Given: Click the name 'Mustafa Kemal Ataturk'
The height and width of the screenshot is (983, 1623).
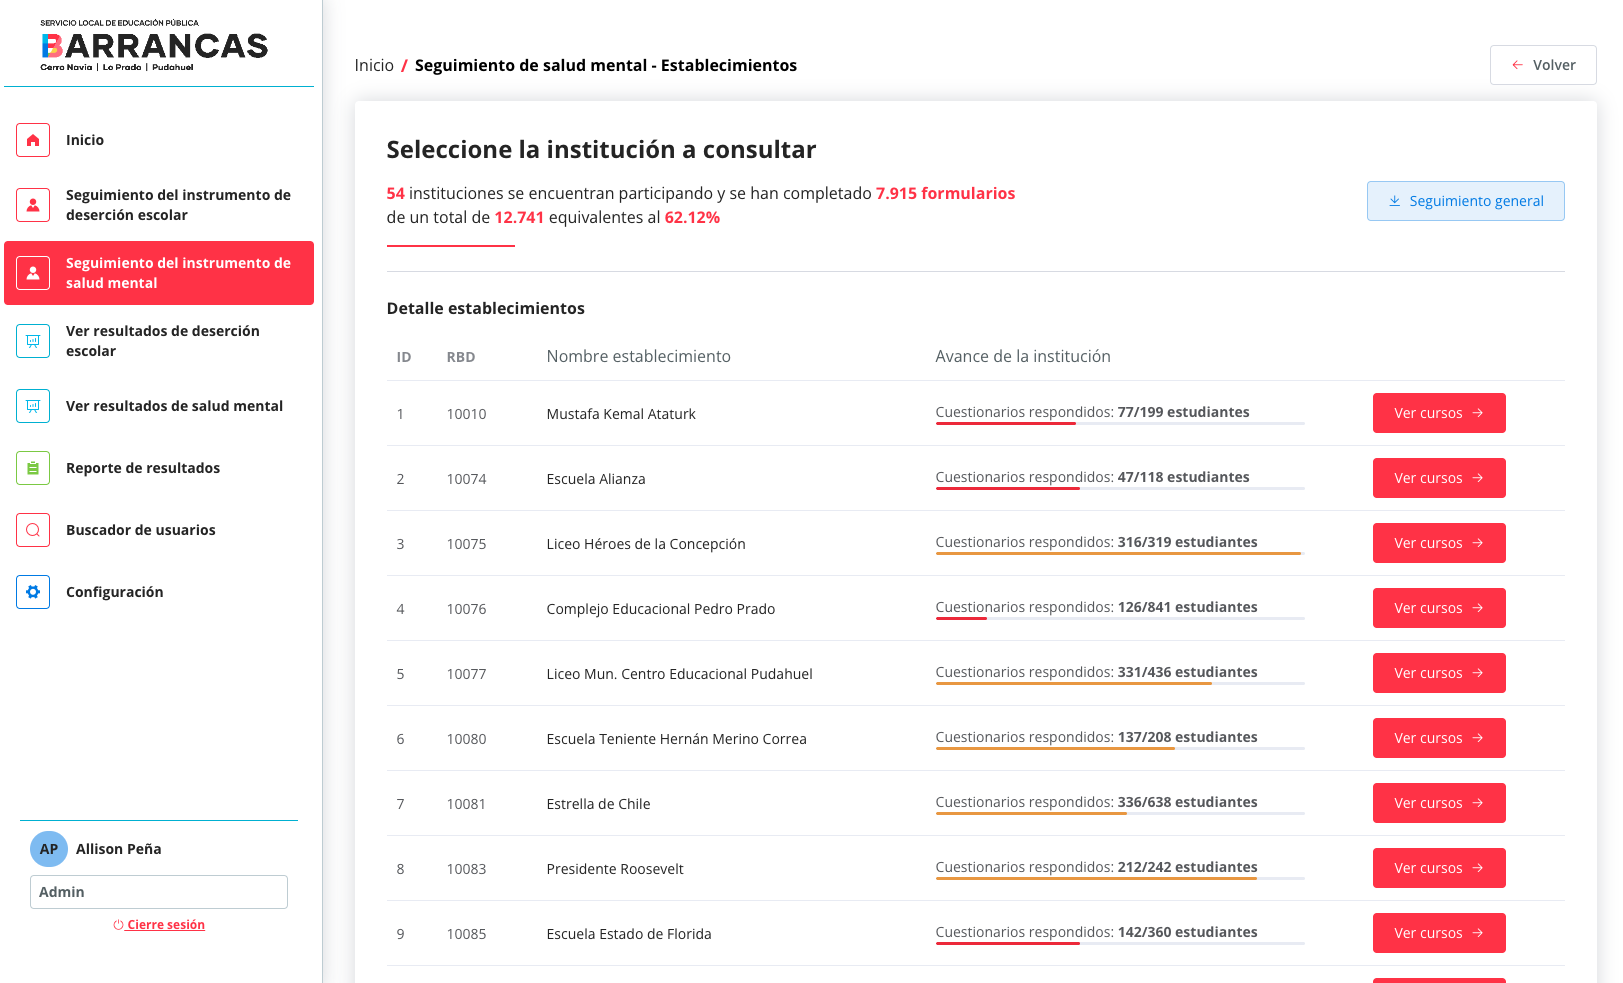Looking at the screenshot, I should tap(621, 414).
